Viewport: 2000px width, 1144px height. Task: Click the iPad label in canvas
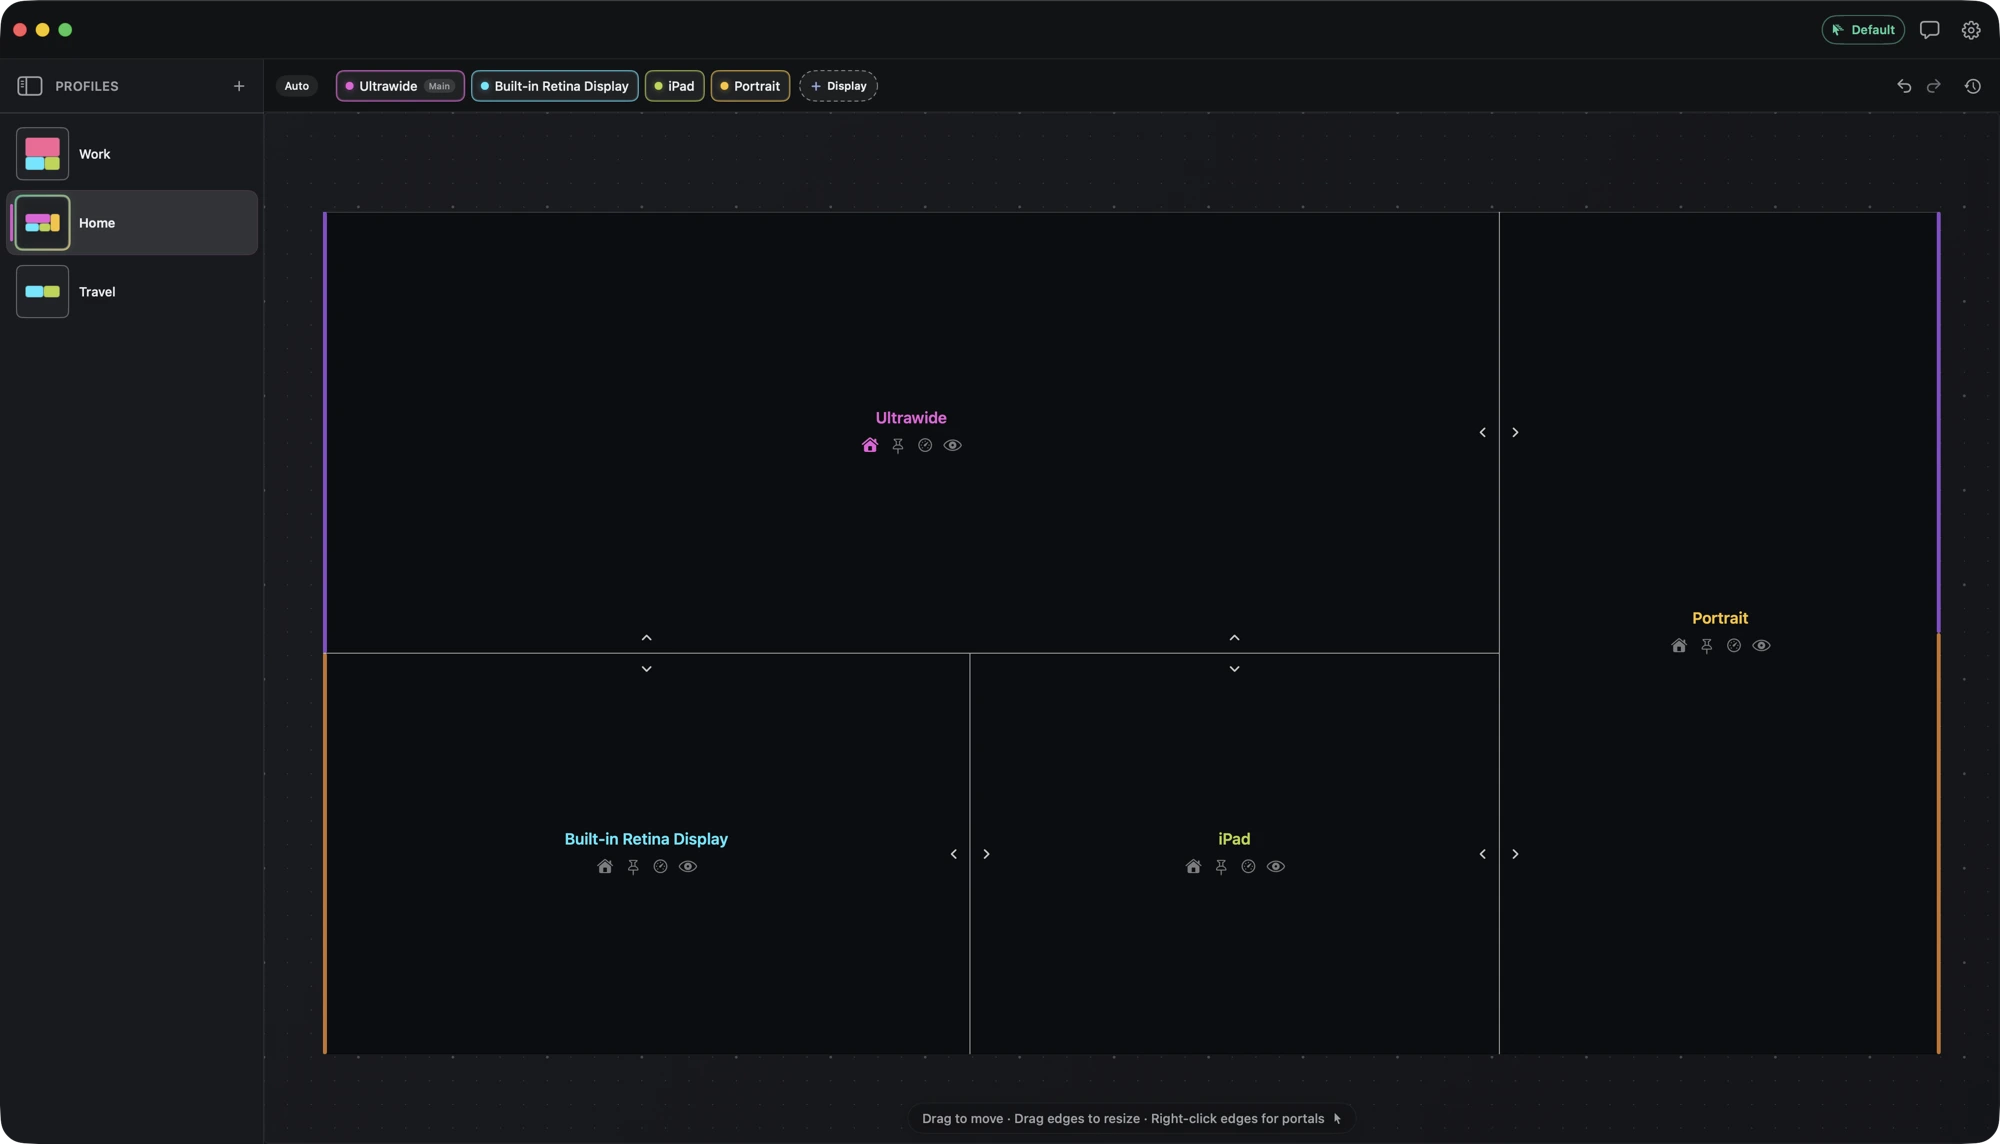click(1234, 839)
